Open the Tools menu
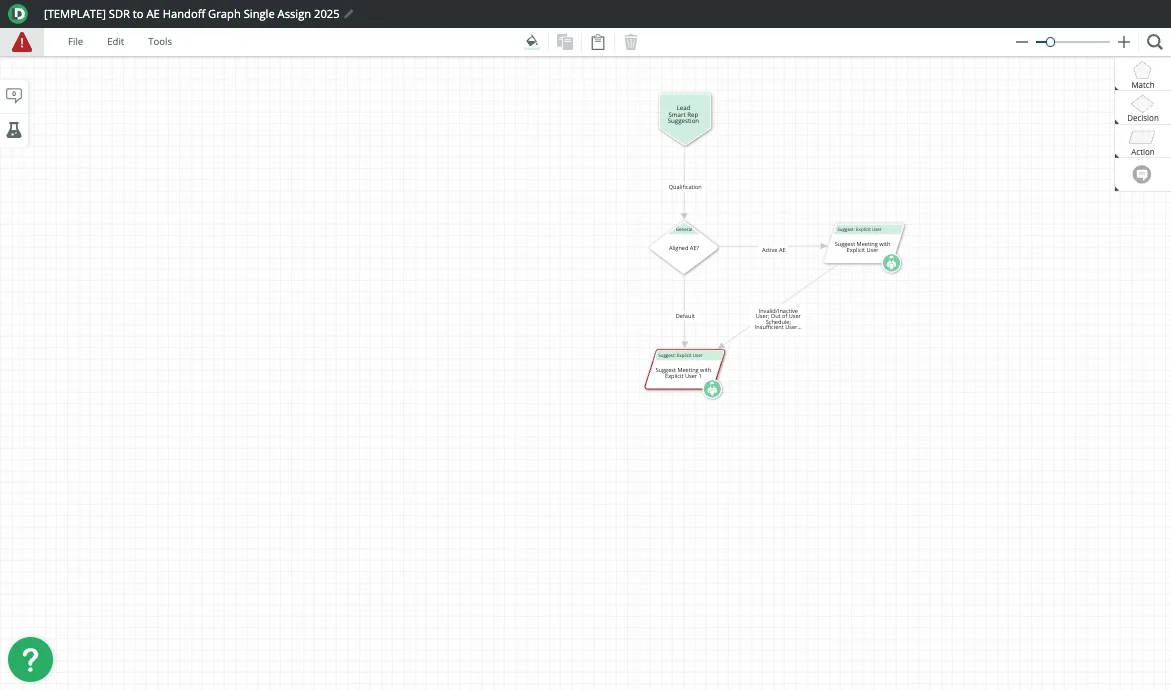This screenshot has width=1171, height=690. [x=160, y=42]
